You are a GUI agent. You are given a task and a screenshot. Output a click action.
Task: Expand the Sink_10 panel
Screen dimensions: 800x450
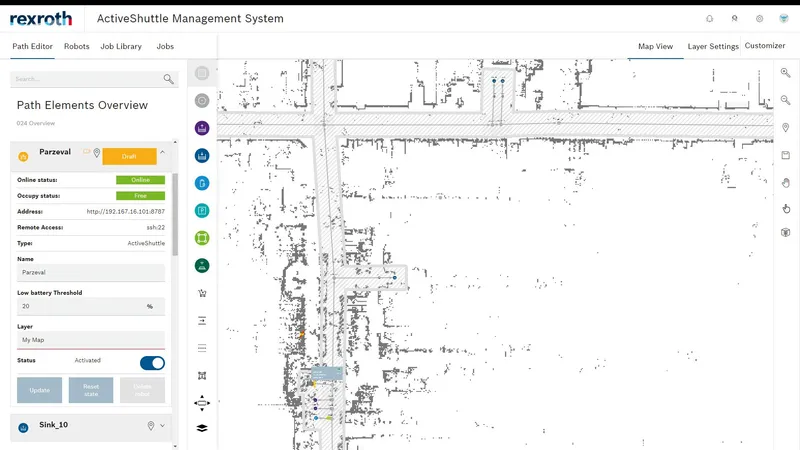tap(162, 426)
